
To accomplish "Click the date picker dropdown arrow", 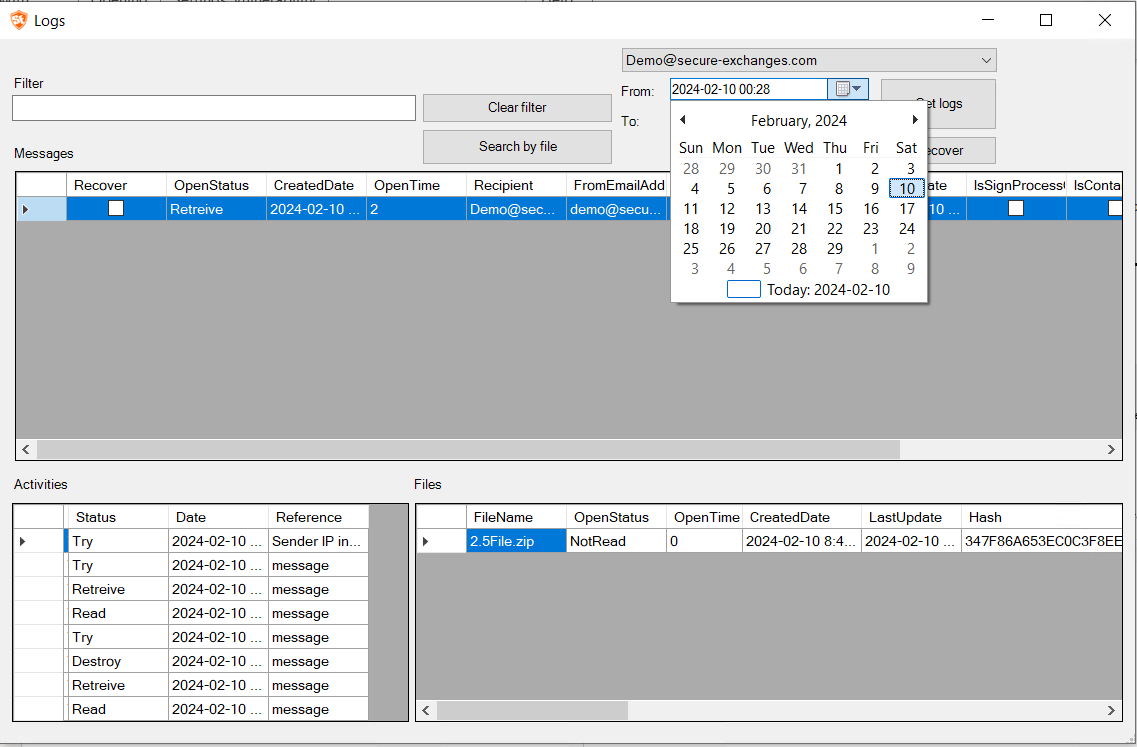I will click(857, 88).
